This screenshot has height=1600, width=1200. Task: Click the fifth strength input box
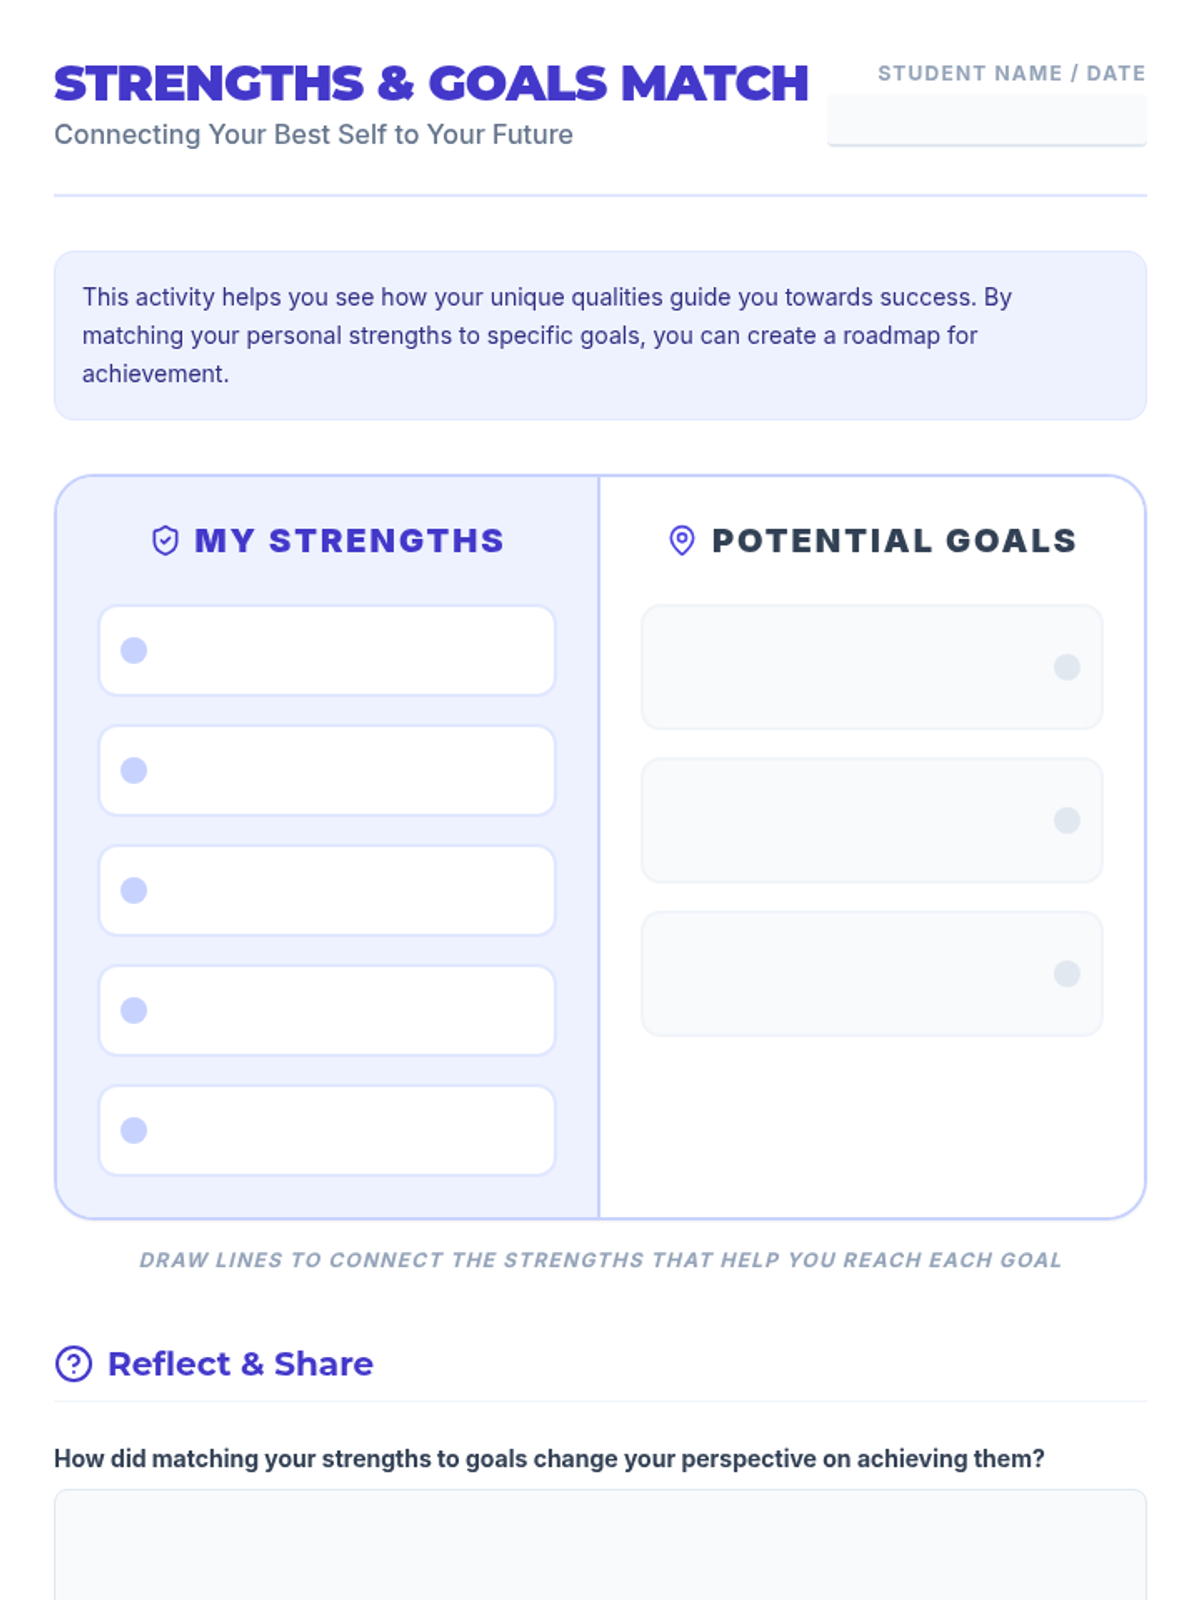[340, 1131]
